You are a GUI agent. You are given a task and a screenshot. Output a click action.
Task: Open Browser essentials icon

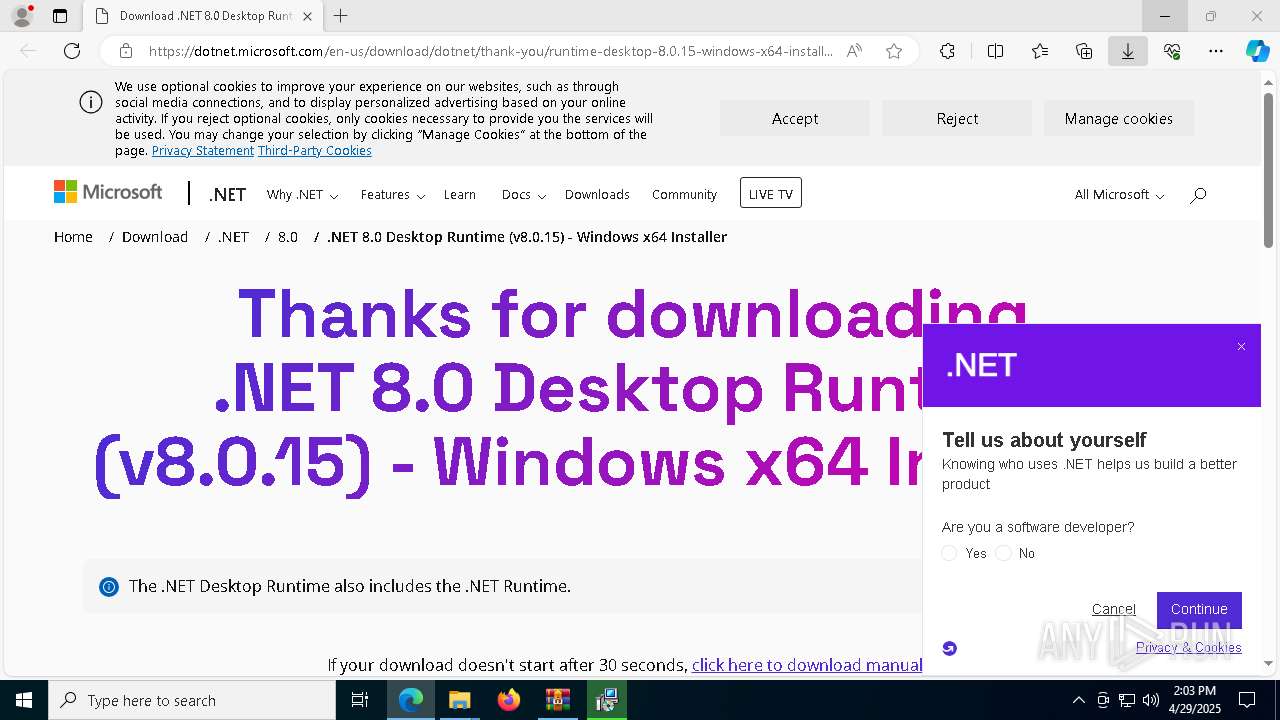click(x=1172, y=51)
